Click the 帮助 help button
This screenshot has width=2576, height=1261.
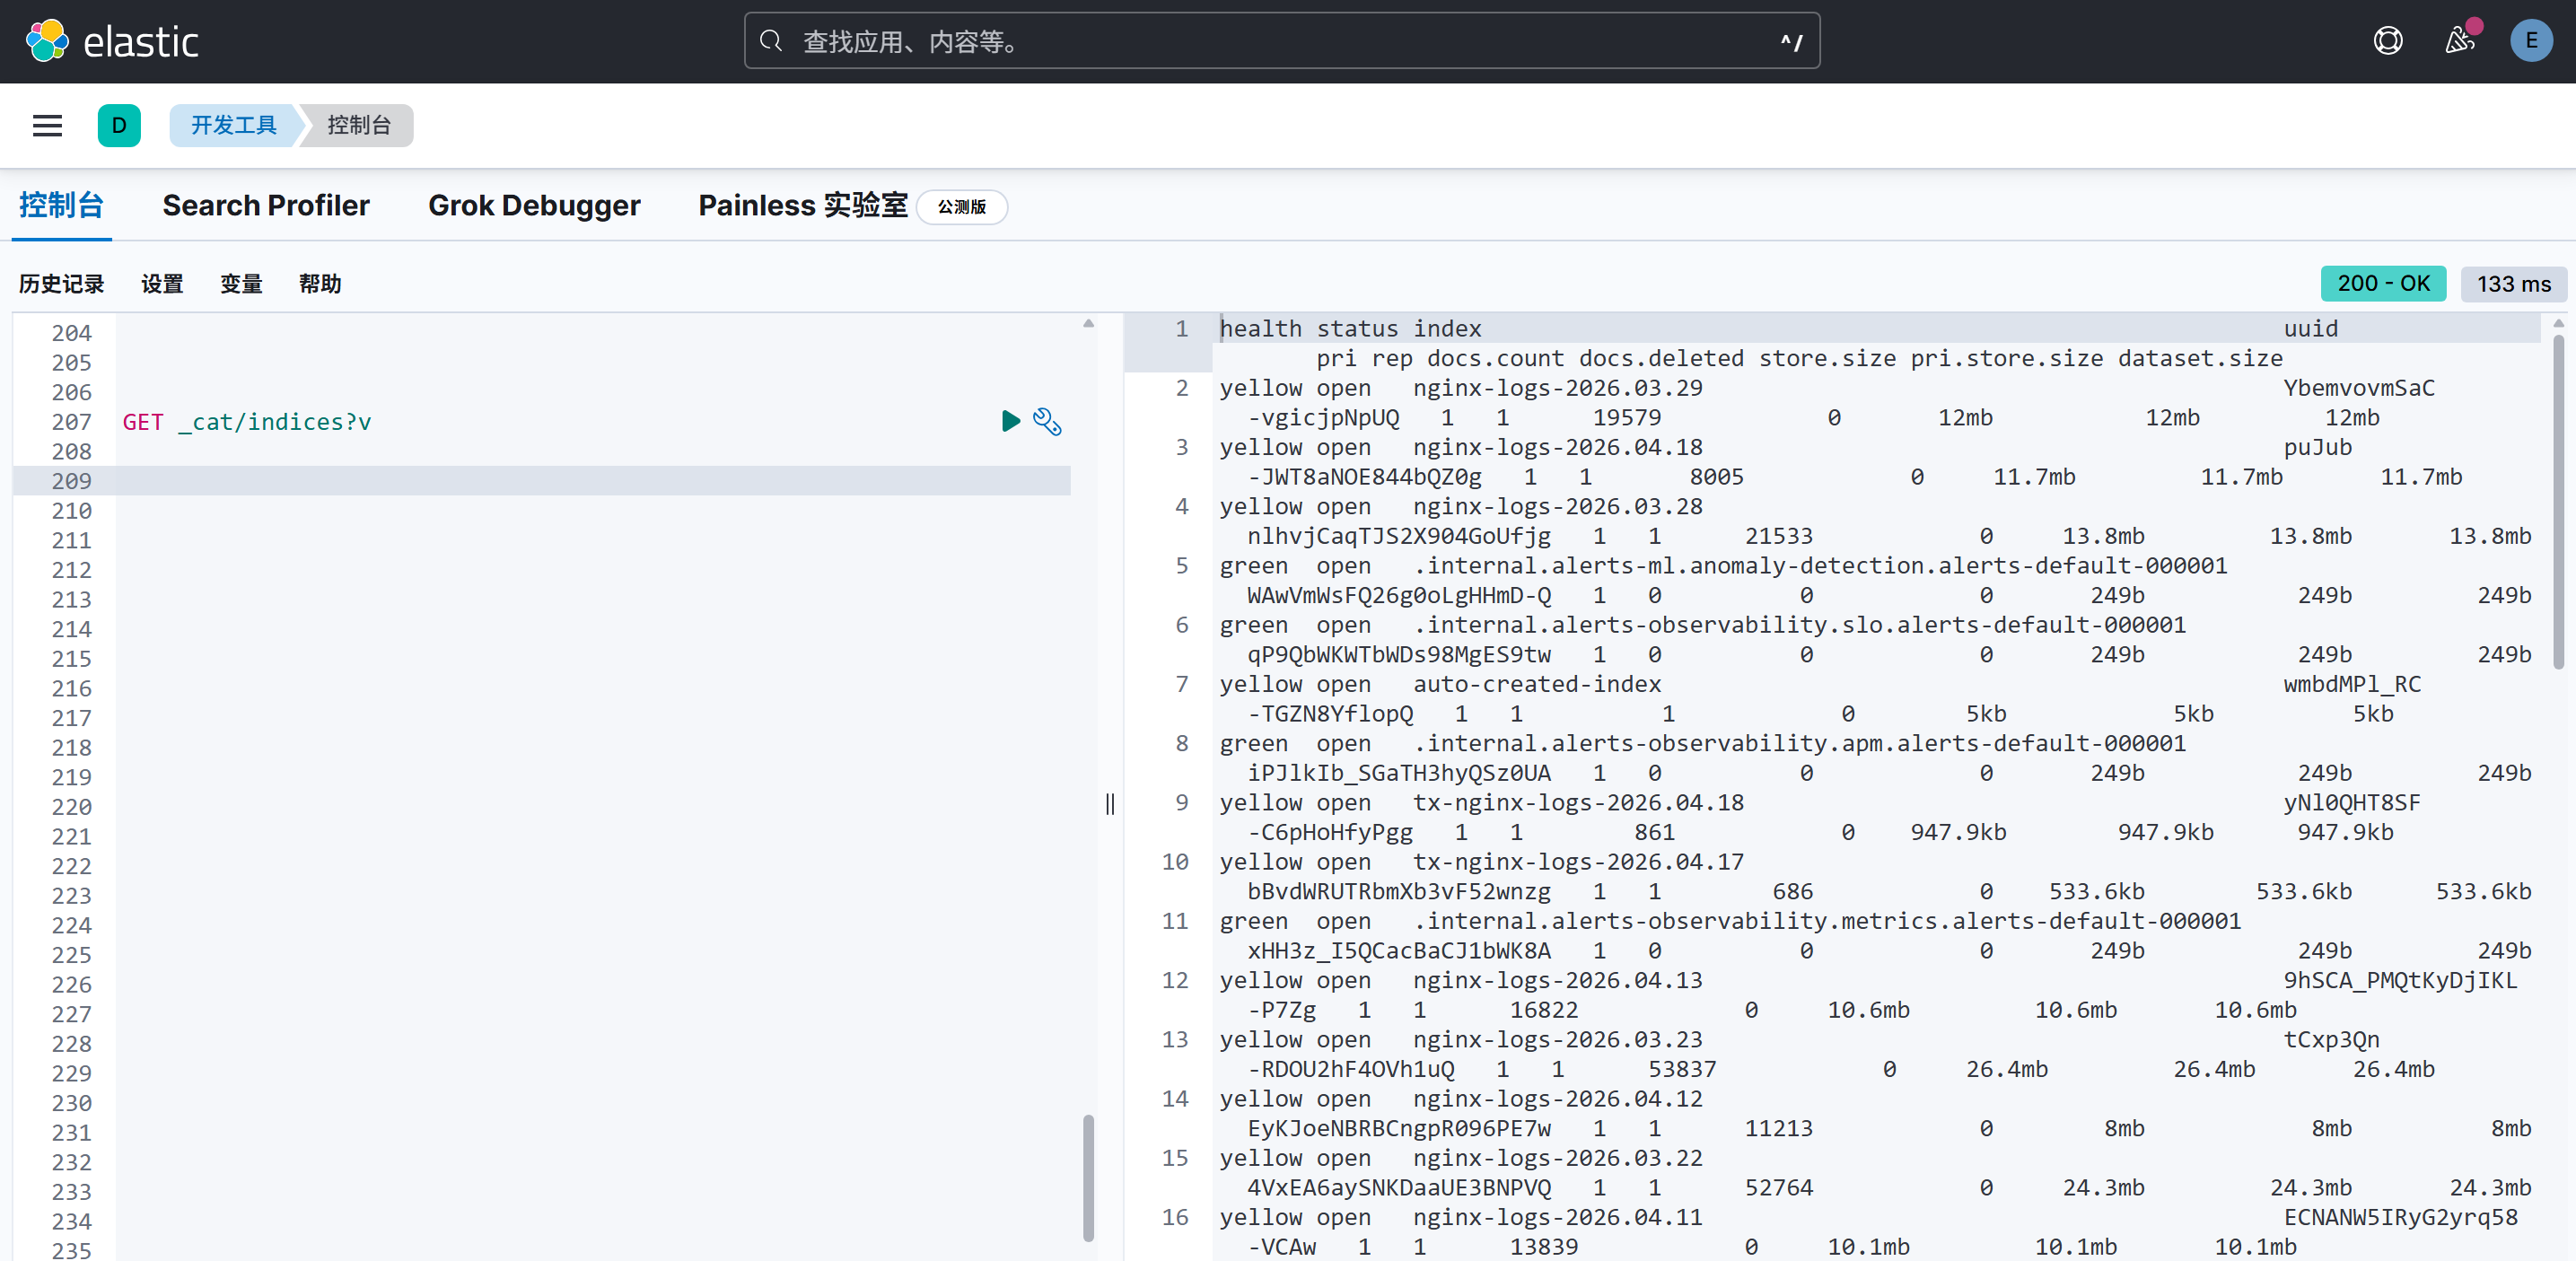click(320, 284)
